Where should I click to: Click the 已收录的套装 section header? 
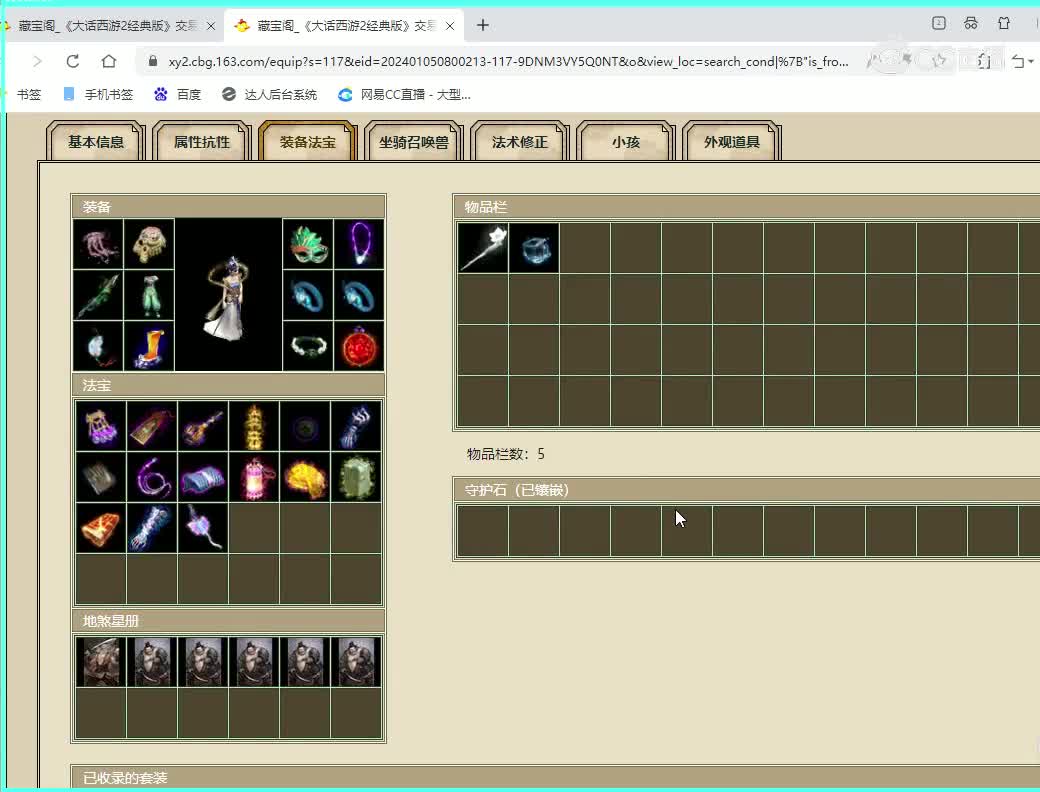coord(556,777)
